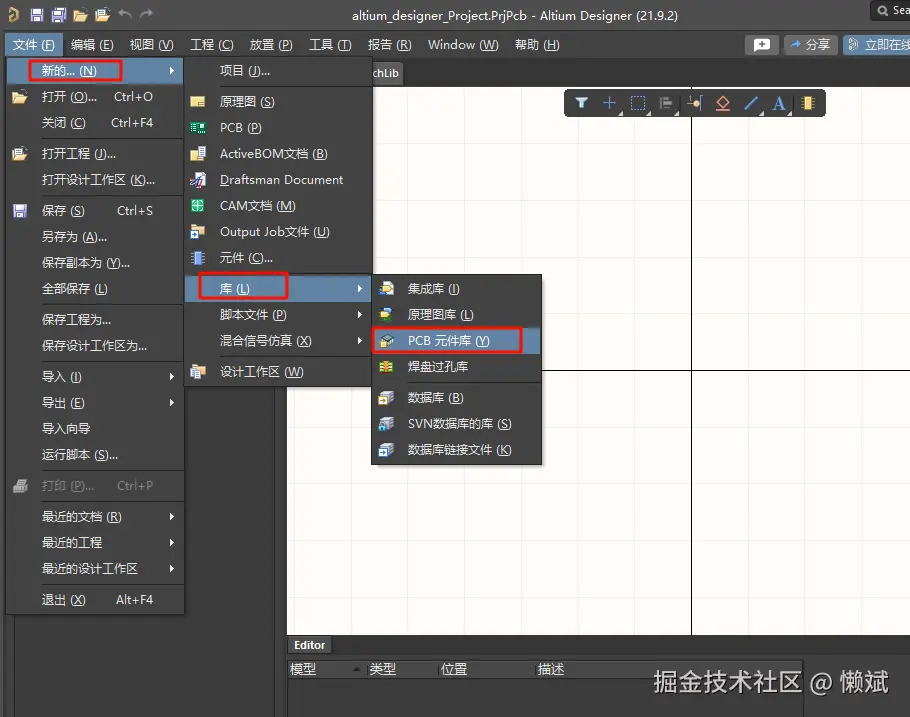
Task: Select the Add (plus) tool in floating toolbar
Action: tap(609, 103)
